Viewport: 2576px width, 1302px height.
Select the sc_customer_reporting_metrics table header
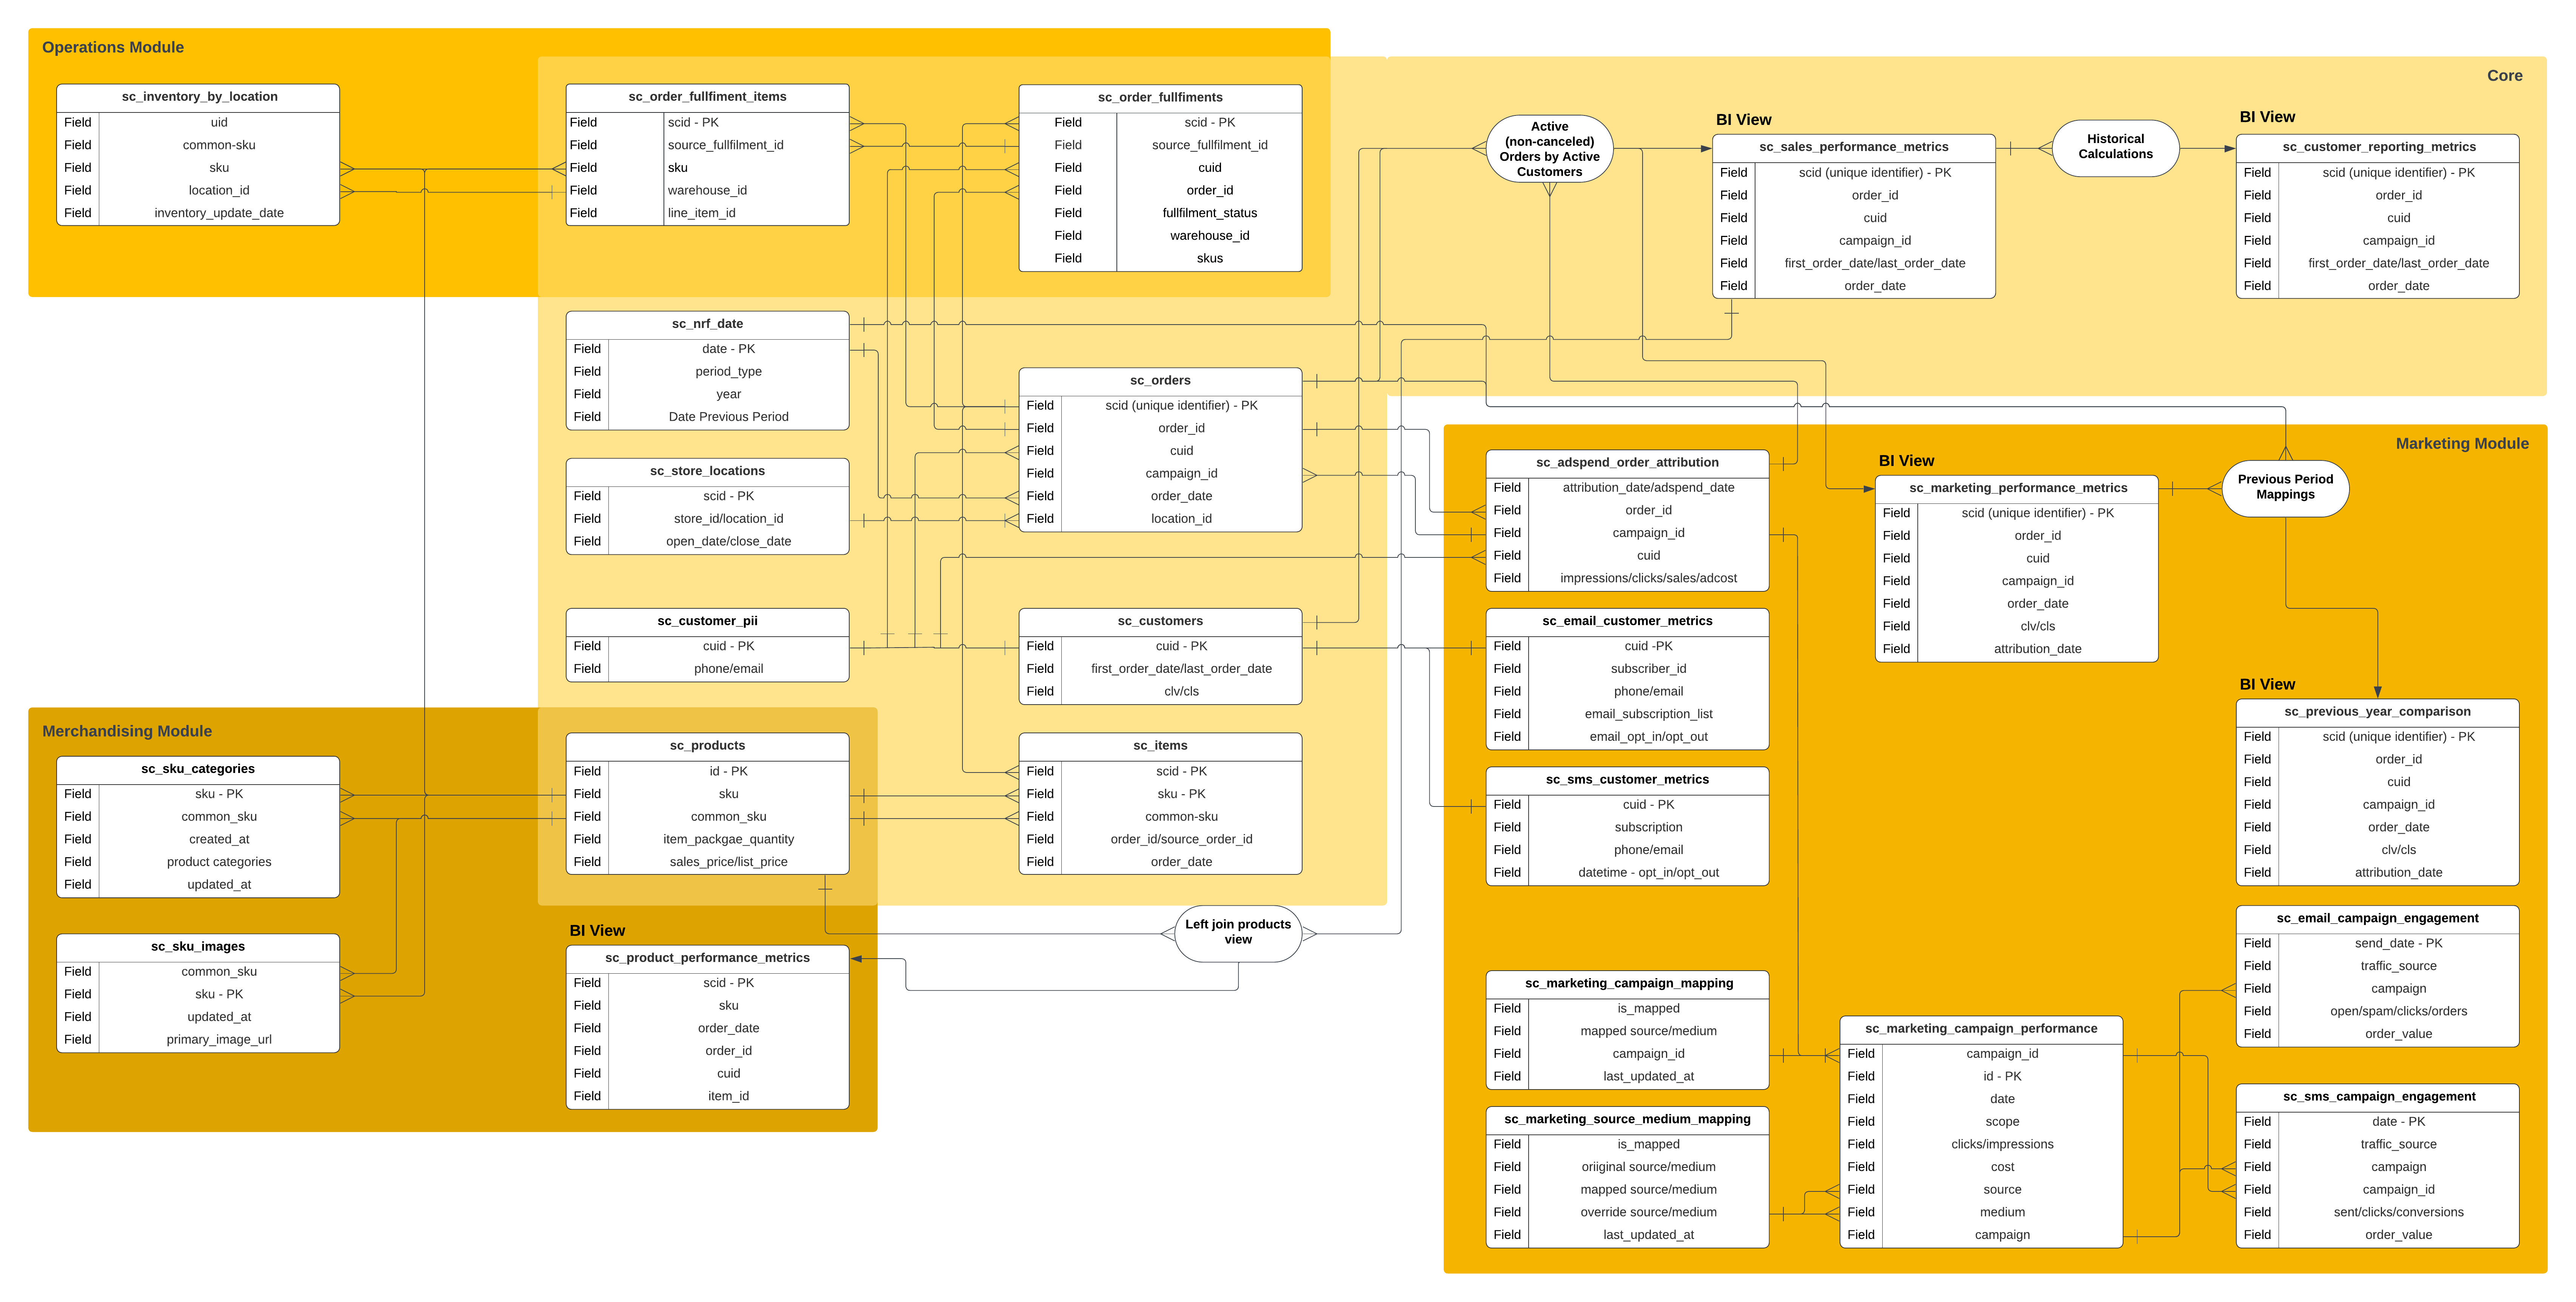[2377, 147]
